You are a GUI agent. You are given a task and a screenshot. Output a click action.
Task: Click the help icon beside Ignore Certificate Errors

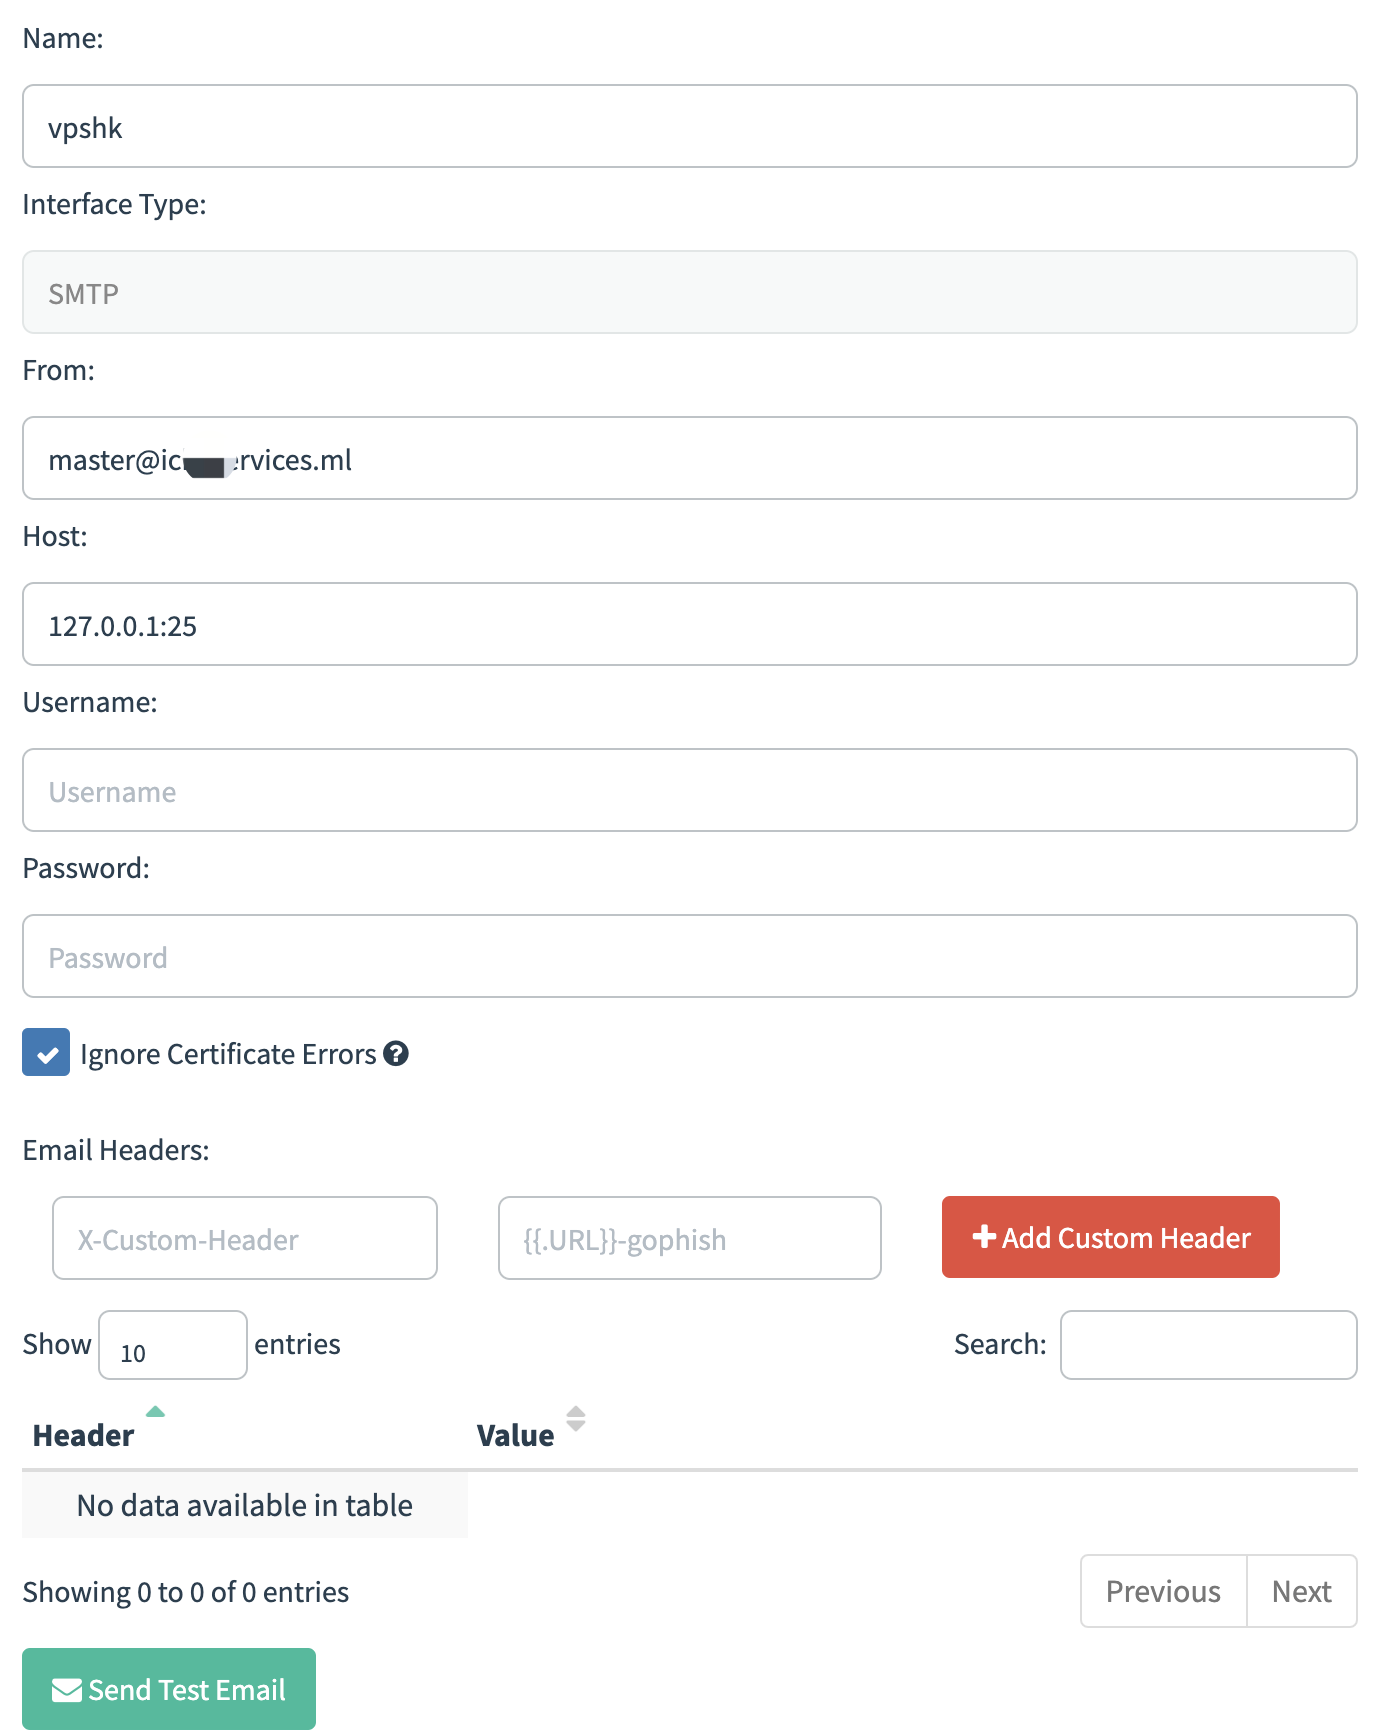[396, 1054]
